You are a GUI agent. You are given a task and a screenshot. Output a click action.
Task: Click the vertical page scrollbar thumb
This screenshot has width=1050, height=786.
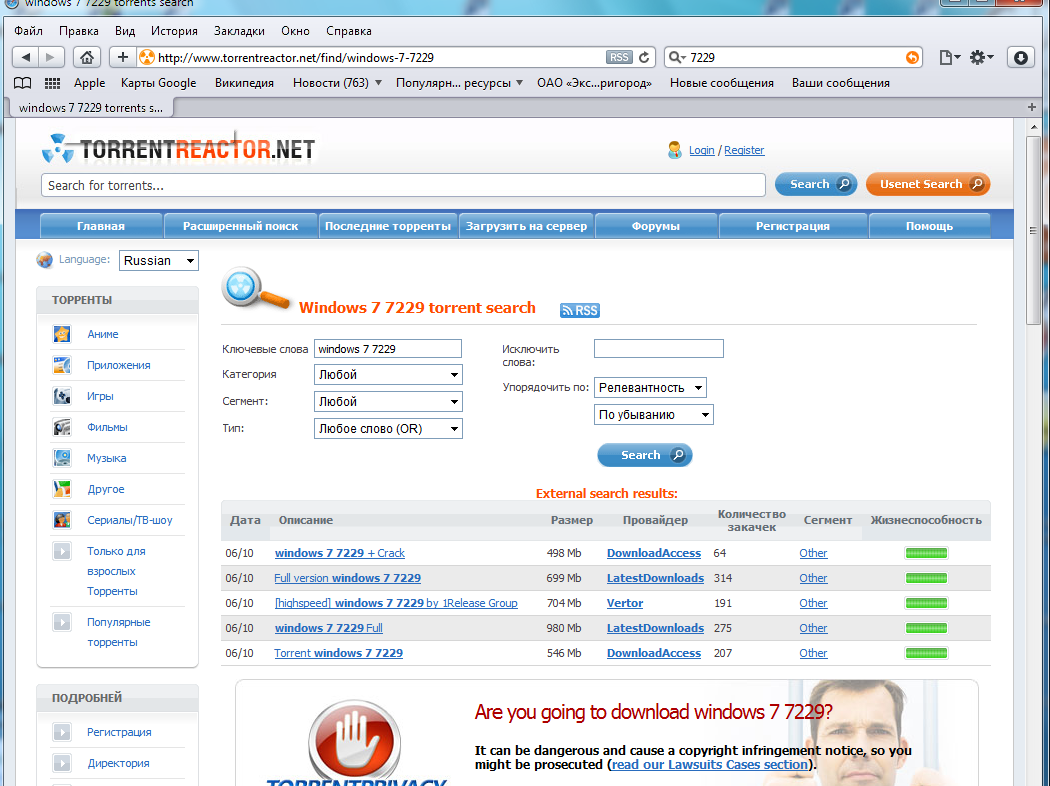tap(1033, 231)
